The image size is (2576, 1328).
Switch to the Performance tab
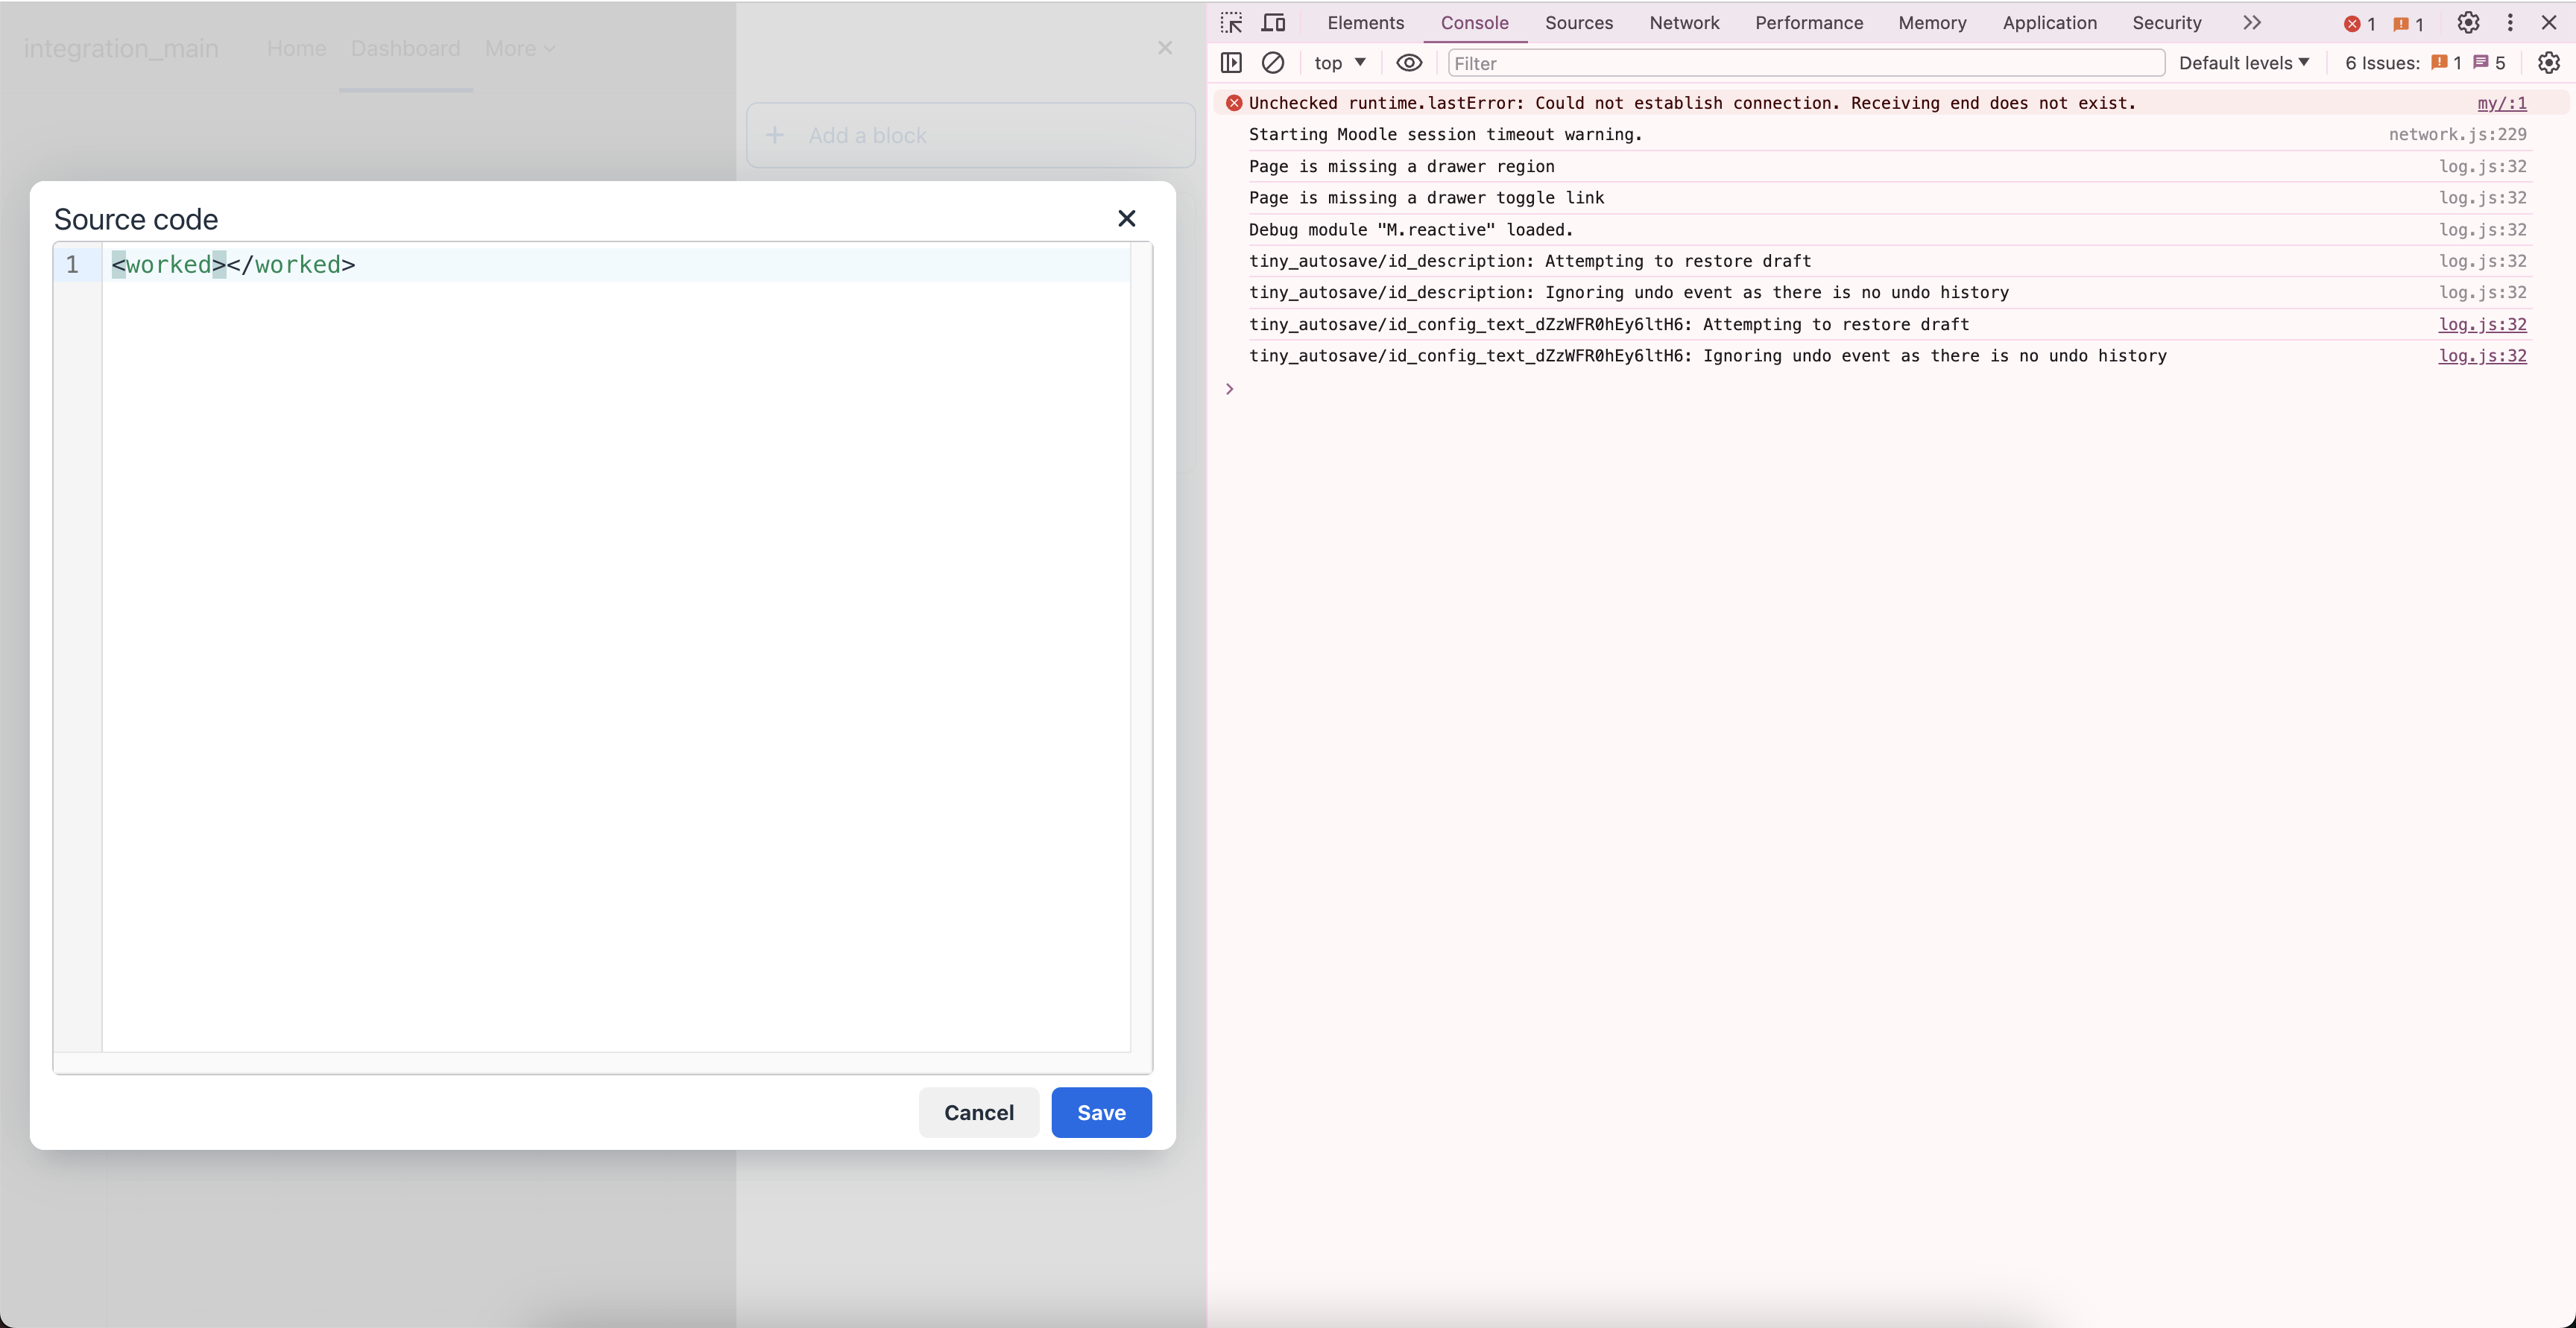click(x=1809, y=23)
